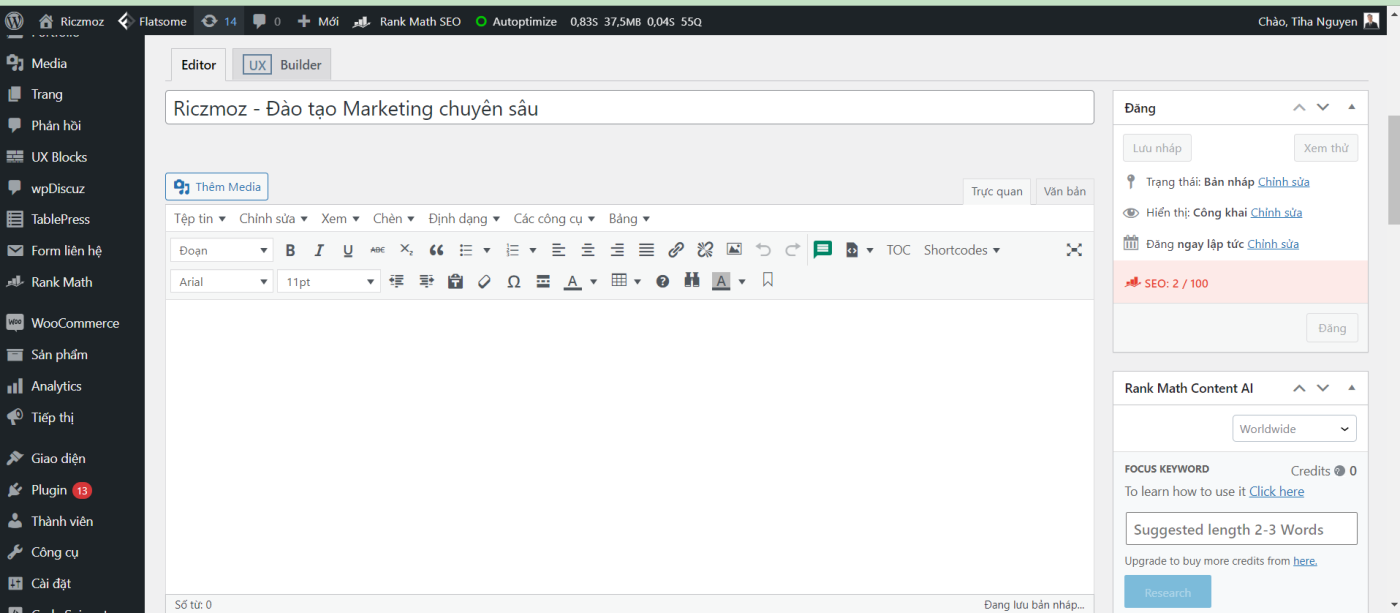The height and width of the screenshot is (613, 1400).
Task: Undo last editor action
Action: tap(763, 250)
